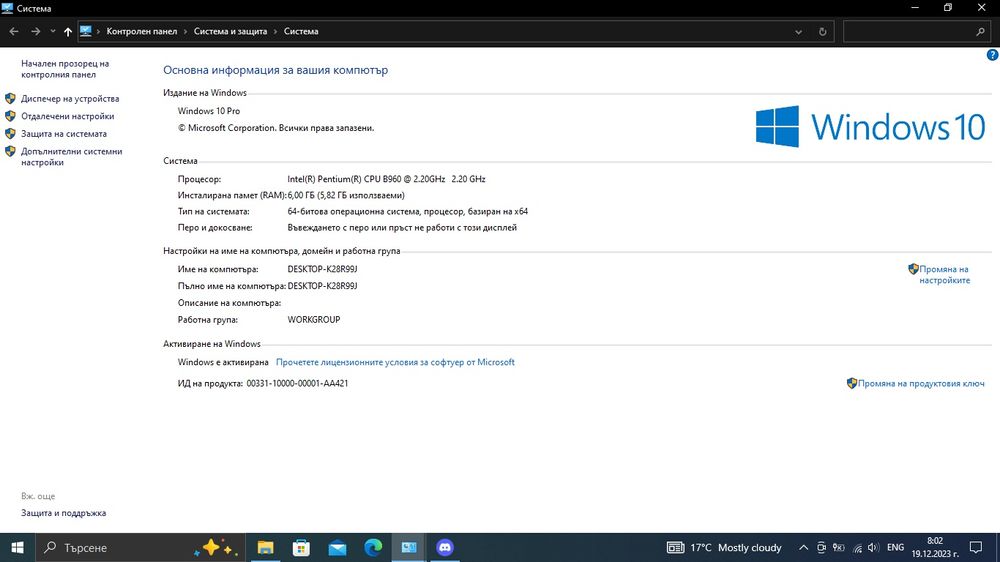Open Discord from taskbar
The height and width of the screenshot is (562, 1000).
[445, 547]
